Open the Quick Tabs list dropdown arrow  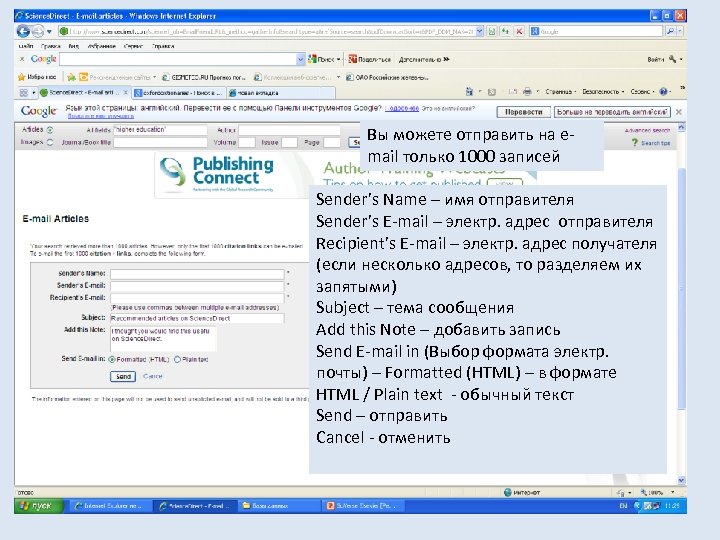click(x=34, y=93)
